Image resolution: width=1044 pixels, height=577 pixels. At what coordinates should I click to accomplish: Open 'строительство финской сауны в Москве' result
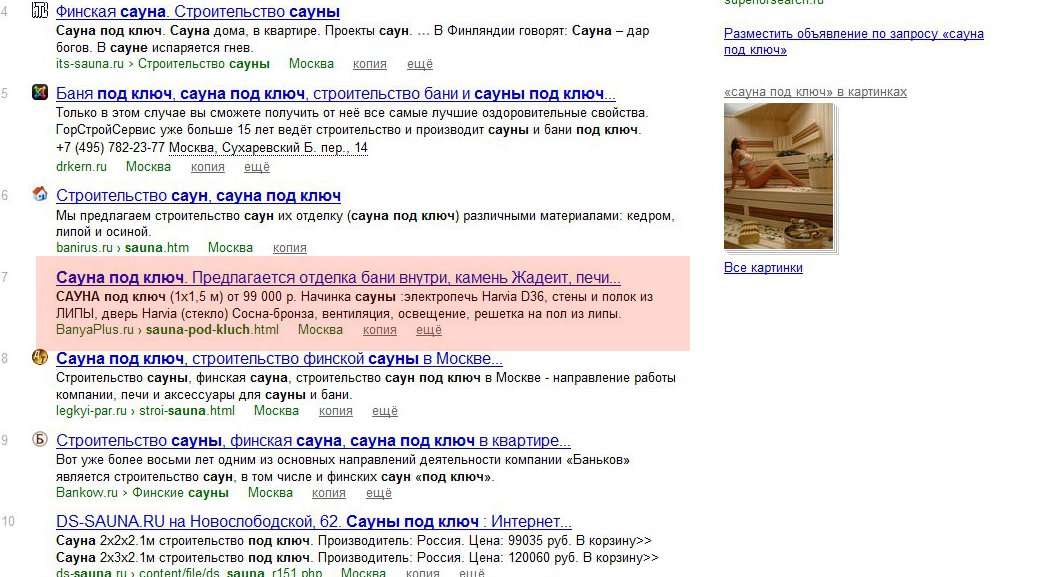coord(279,359)
